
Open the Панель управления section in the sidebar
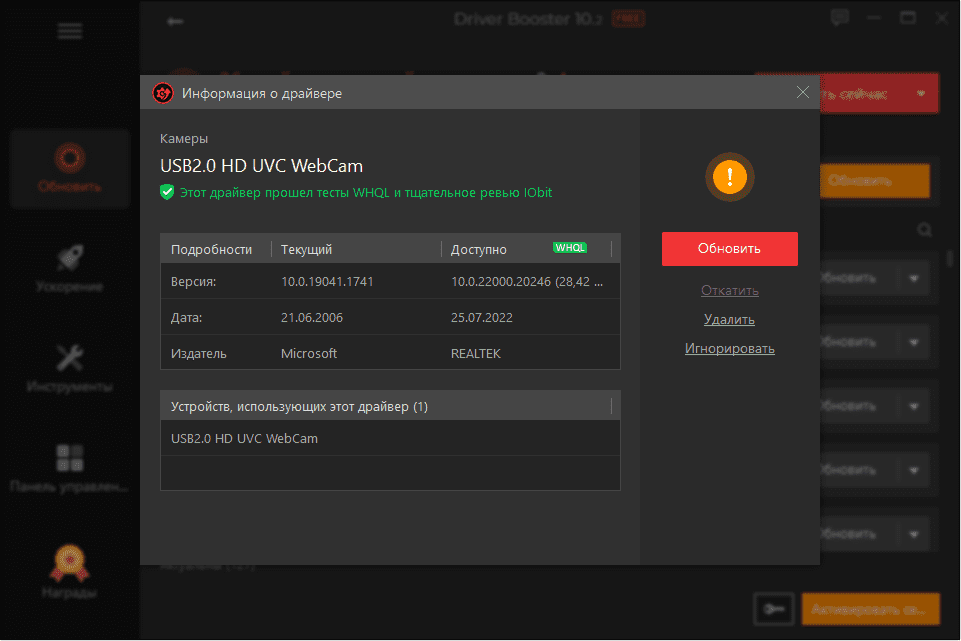click(70, 468)
